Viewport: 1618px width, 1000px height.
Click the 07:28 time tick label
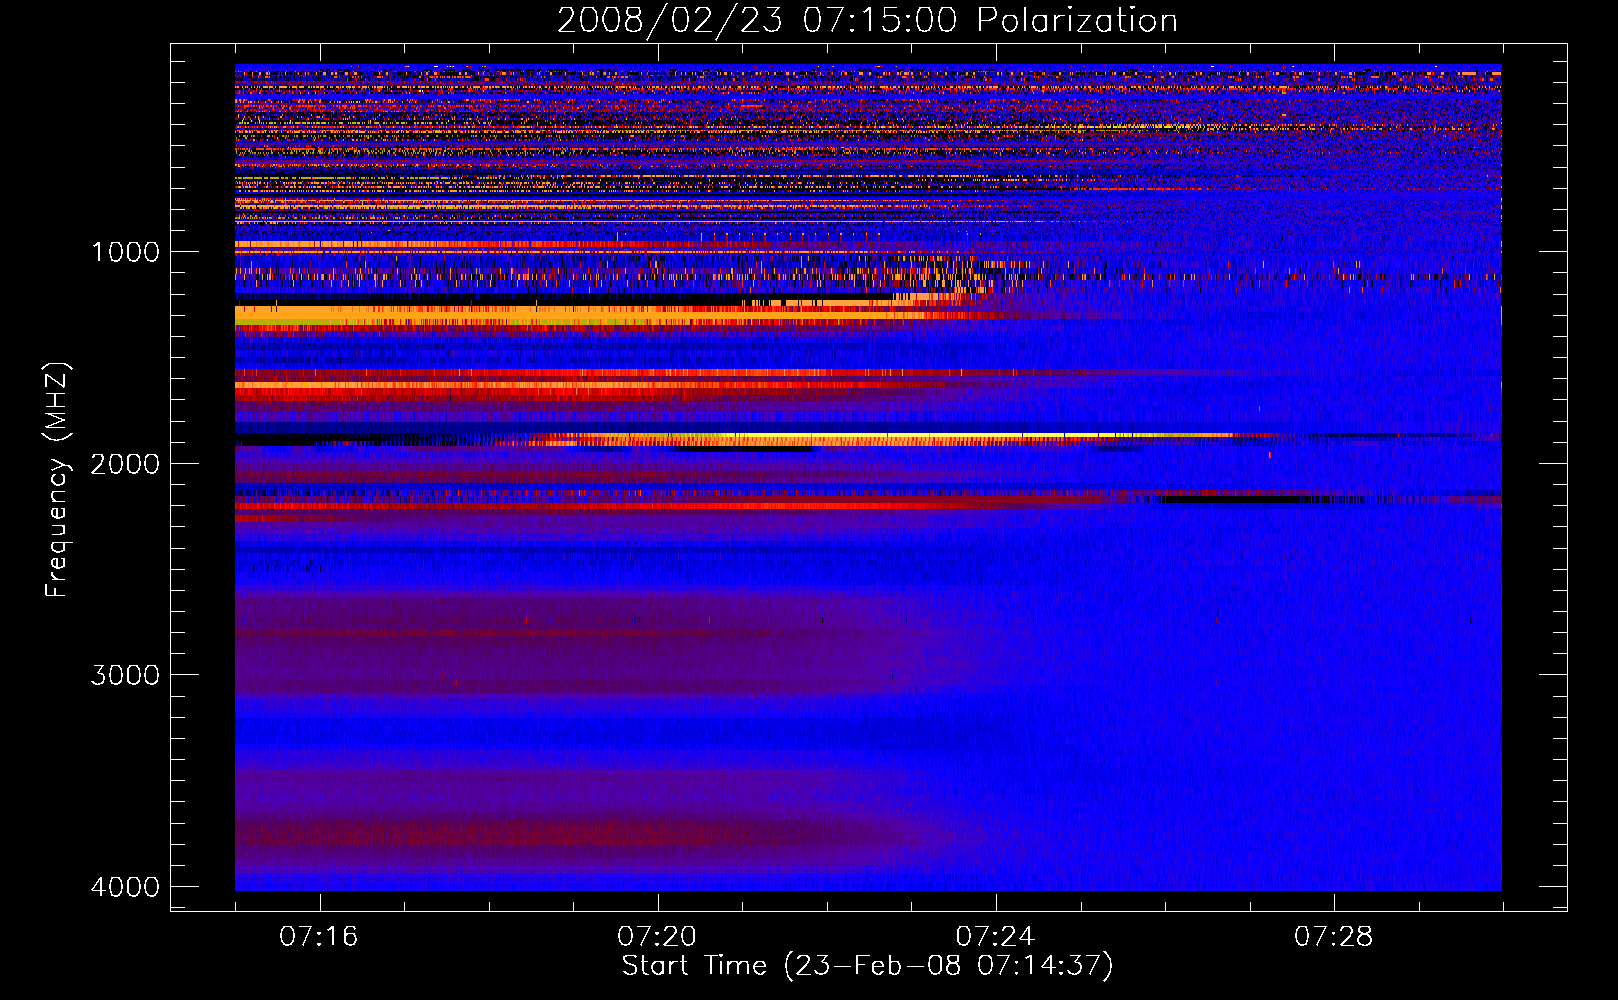pos(1334,936)
